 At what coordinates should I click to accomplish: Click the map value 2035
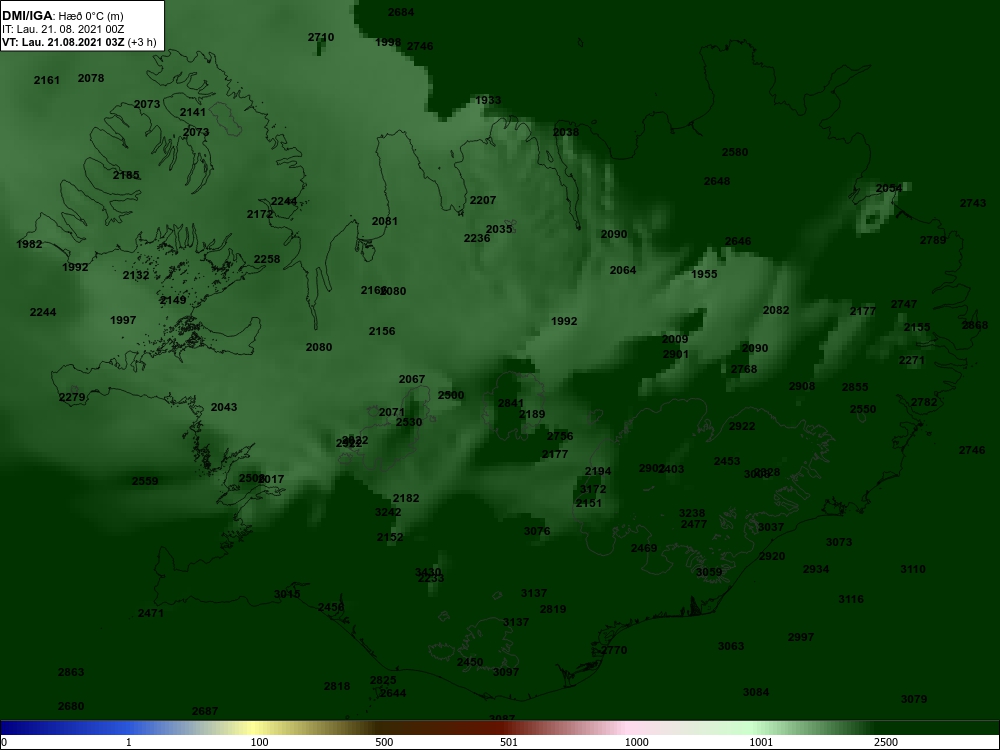pos(499,230)
